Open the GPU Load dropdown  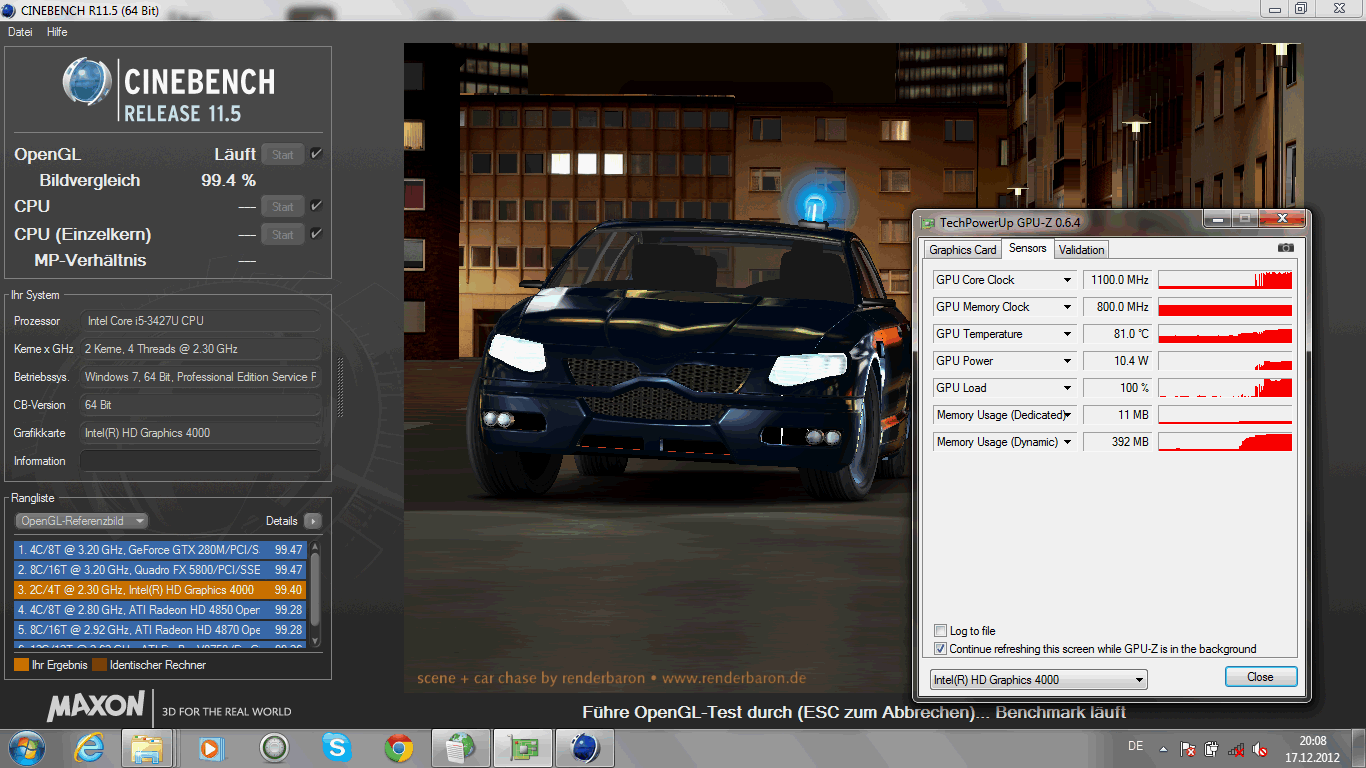pos(1067,388)
